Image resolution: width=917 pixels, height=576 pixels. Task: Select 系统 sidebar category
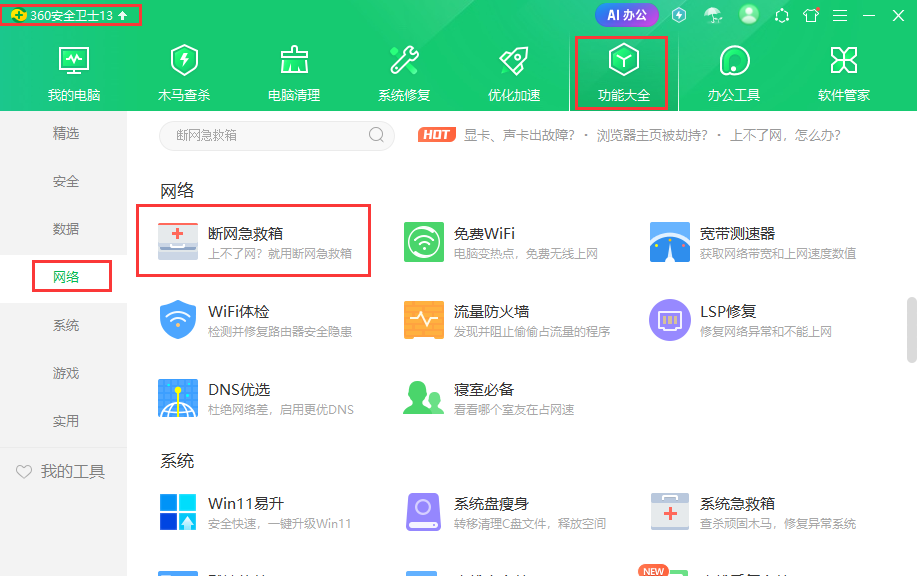pos(66,325)
